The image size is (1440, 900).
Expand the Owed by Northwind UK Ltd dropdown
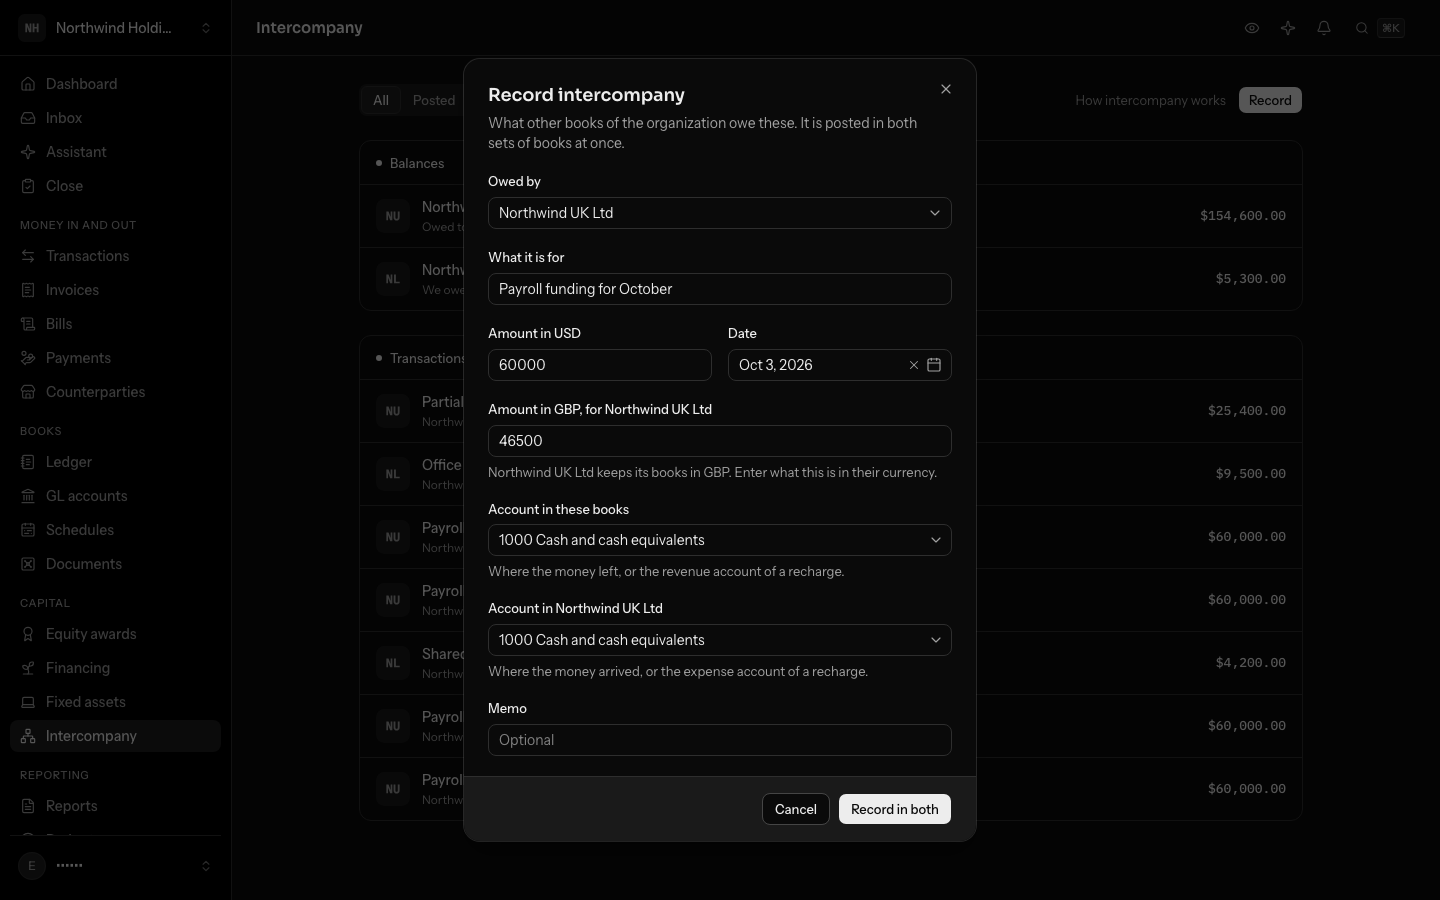coord(720,213)
